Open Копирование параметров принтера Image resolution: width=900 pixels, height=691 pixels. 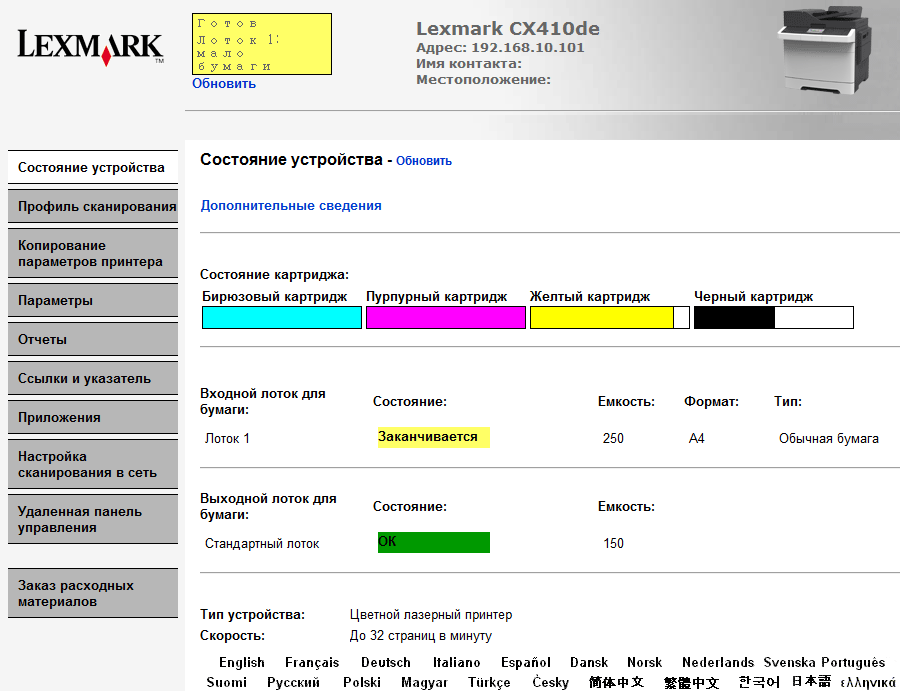(x=93, y=254)
